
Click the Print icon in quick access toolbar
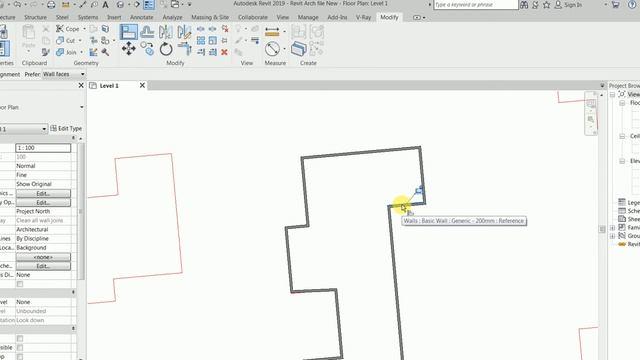tap(51, 4)
